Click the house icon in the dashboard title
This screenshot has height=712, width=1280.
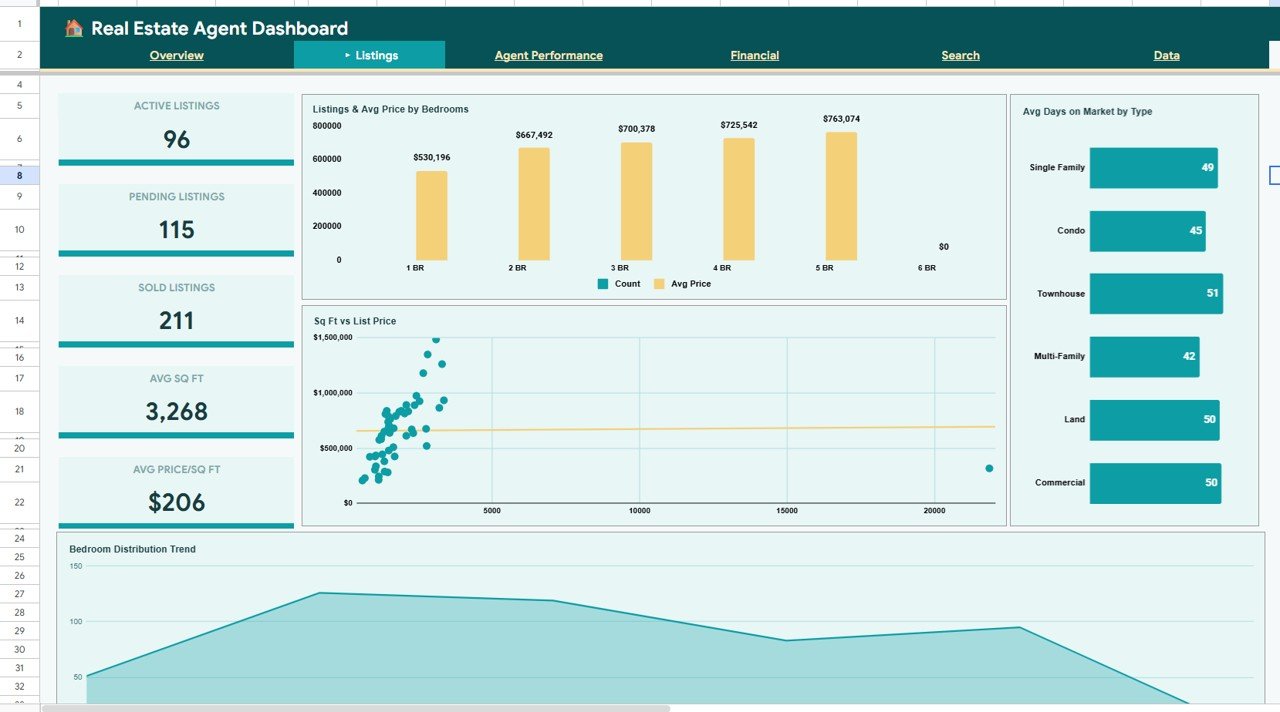pyautogui.click(x=71, y=27)
